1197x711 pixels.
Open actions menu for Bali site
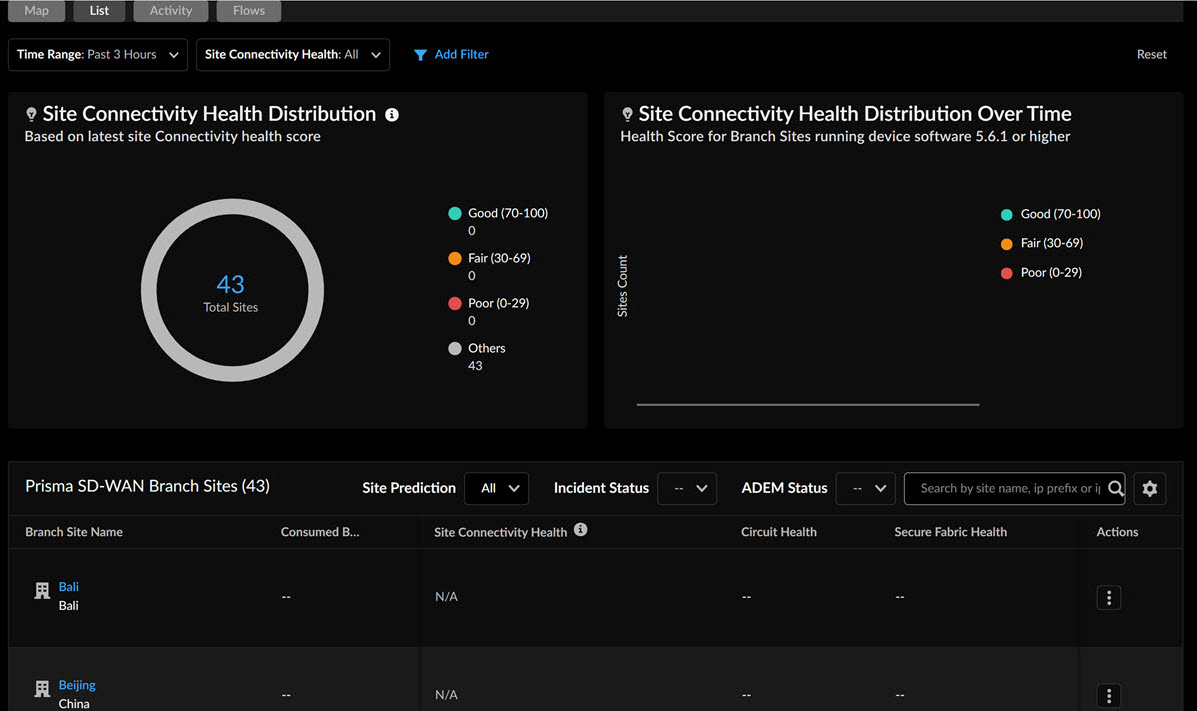pos(1108,597)
